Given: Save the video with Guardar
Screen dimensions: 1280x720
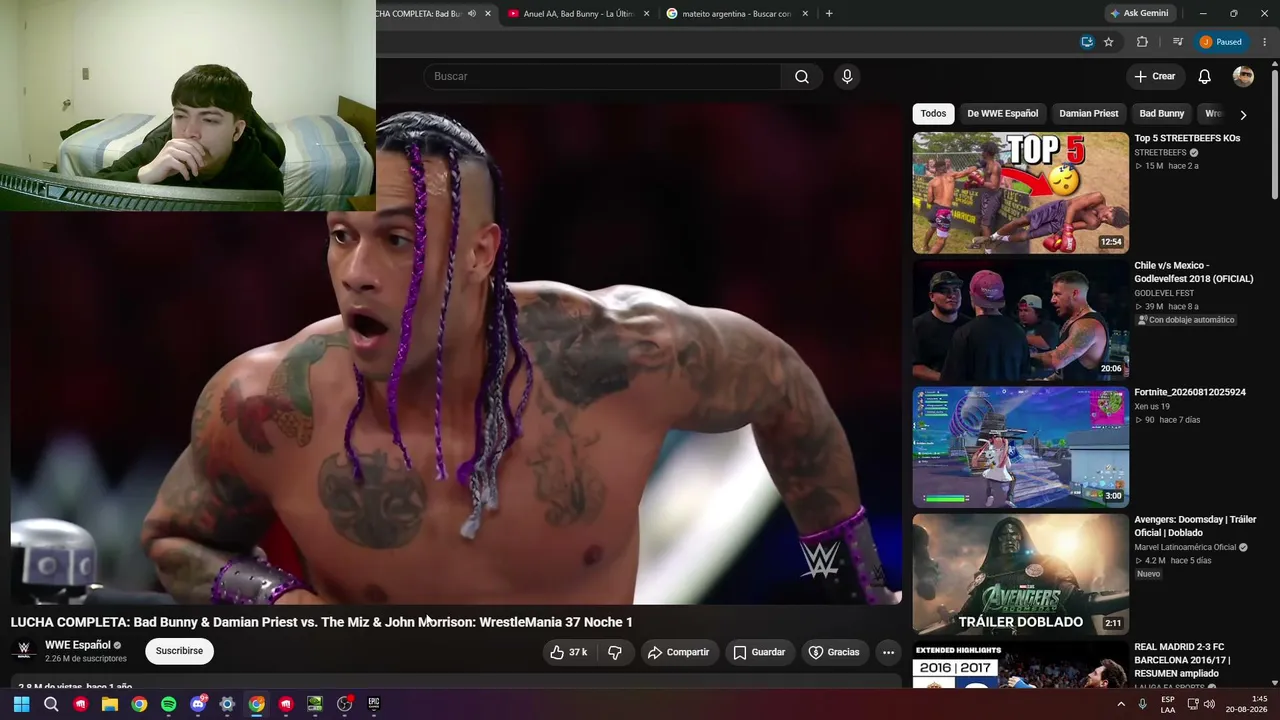Looking at the screenshot, I should 759,652.
